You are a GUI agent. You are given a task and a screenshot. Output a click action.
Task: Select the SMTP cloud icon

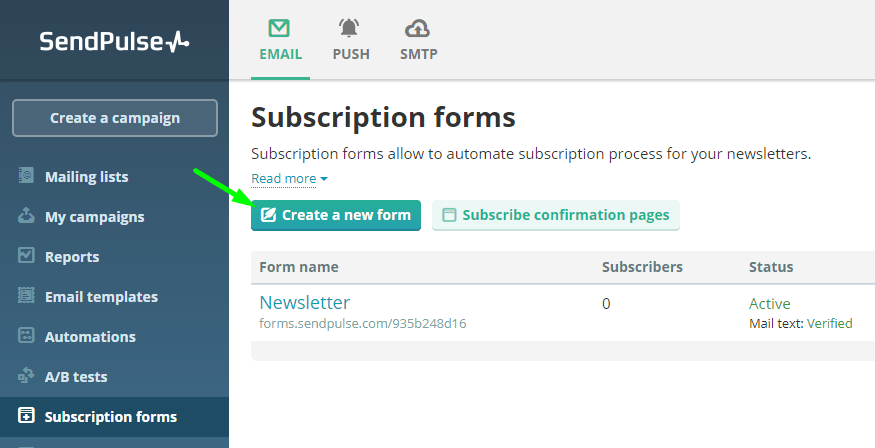(x=418, y=28)
